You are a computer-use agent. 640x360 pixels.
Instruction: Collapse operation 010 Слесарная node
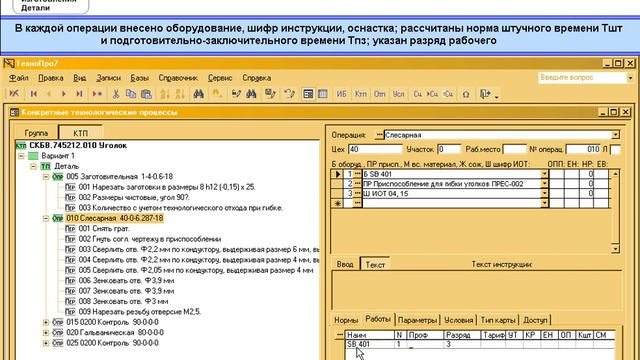click(x=46, y=218)
